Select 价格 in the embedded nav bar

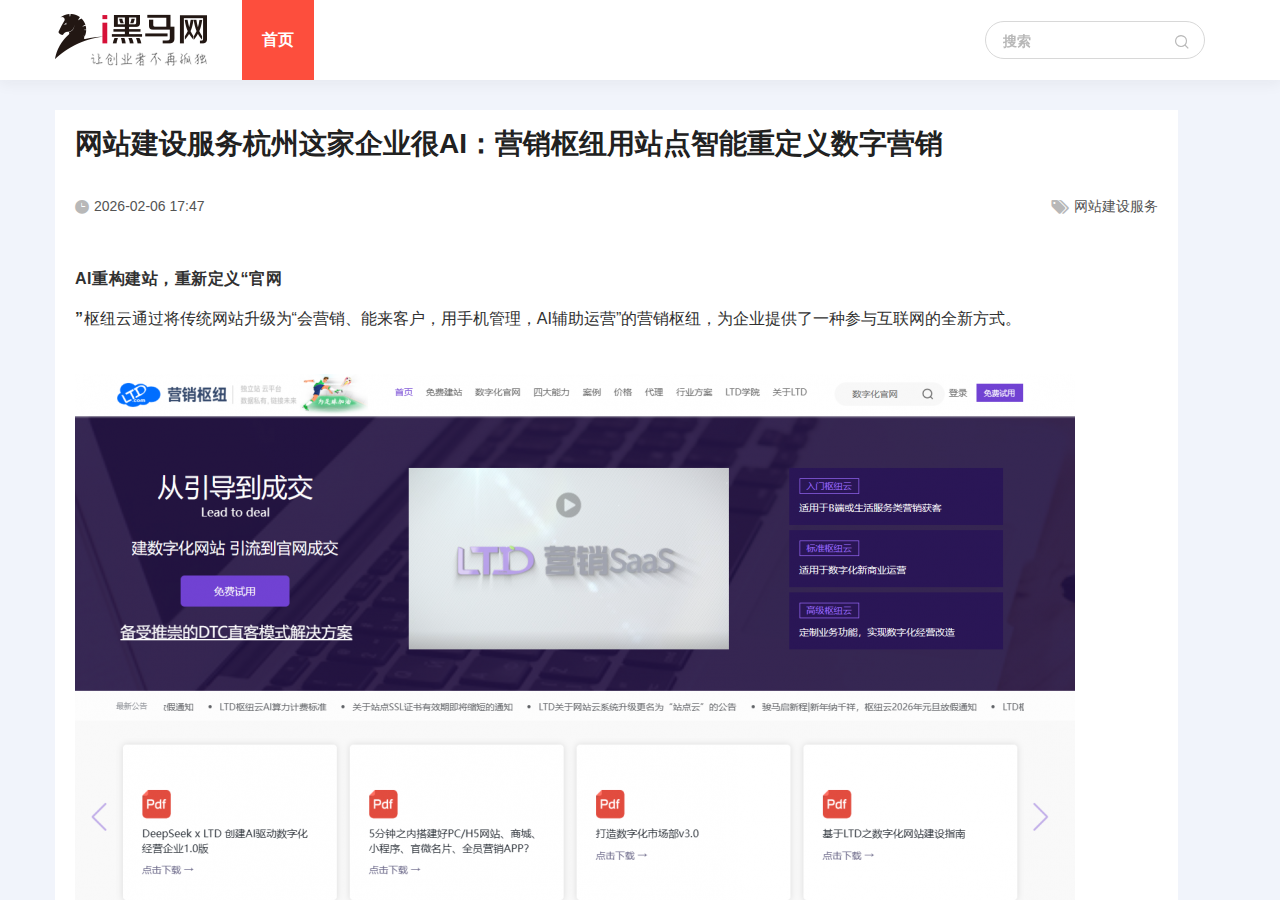click(x=623, y=393)
